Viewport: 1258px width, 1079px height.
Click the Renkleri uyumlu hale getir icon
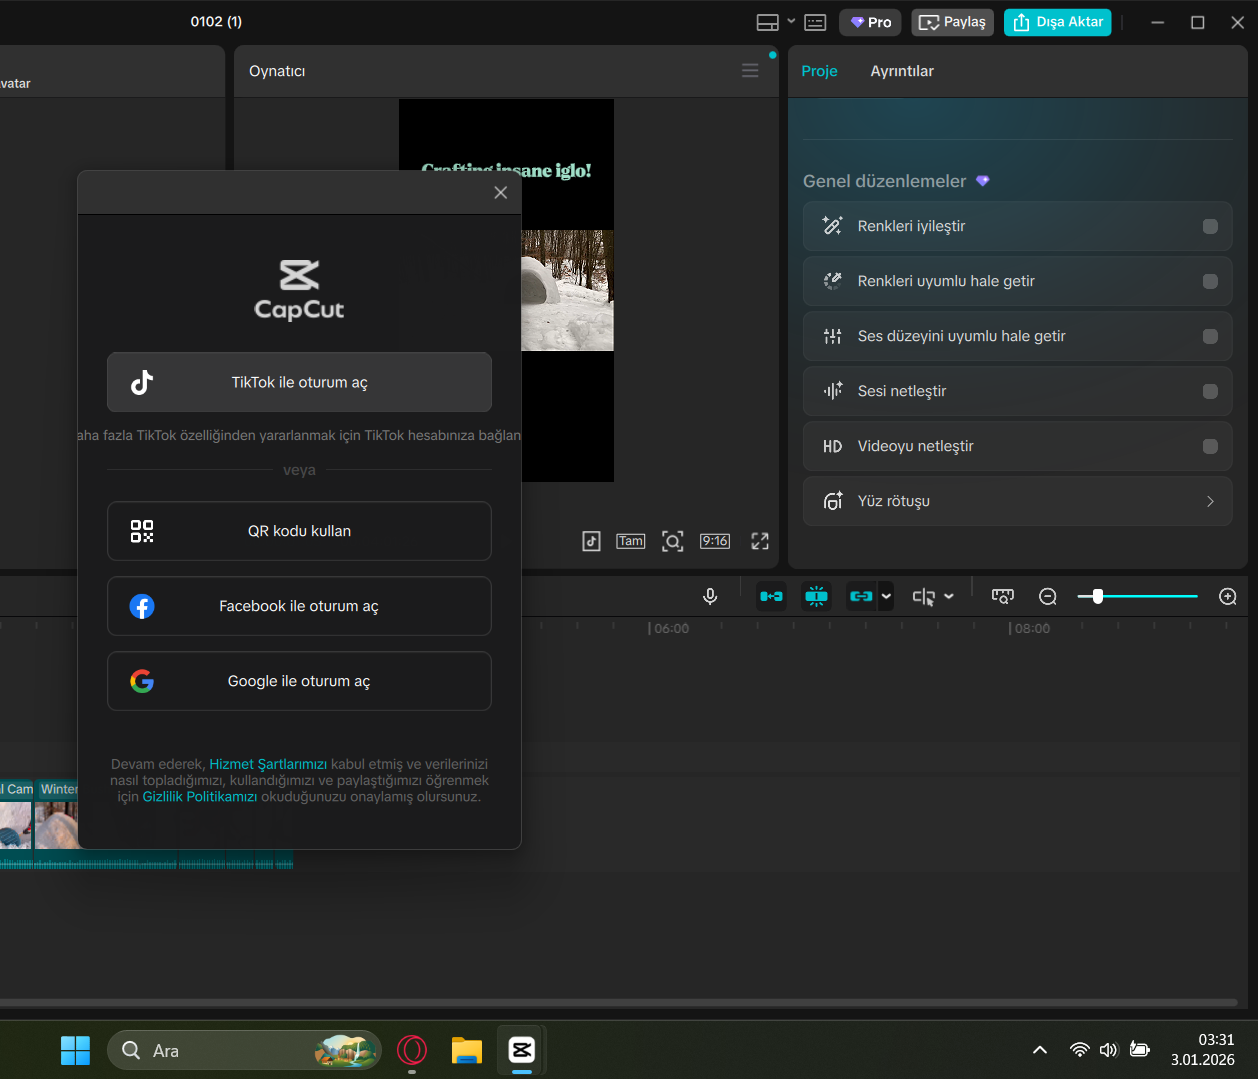(832, 281)
